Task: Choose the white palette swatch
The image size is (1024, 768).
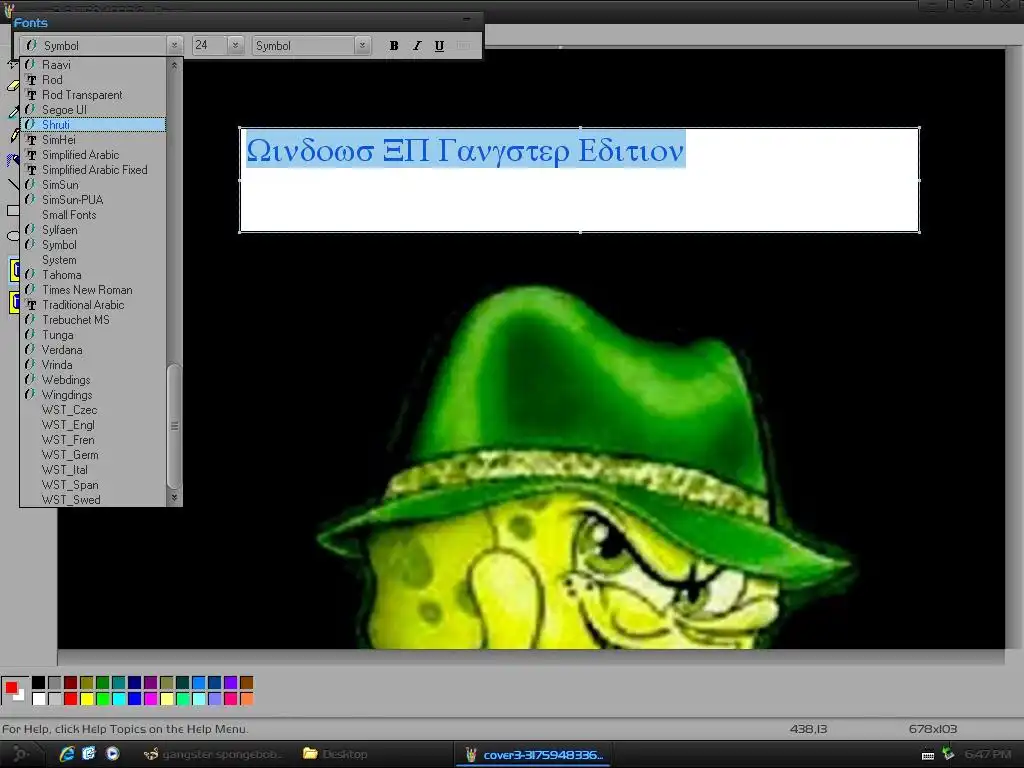Action: click(39, 699)
